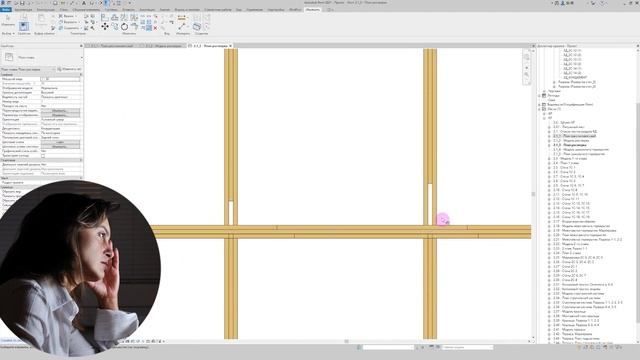Select the Move tool with four arrows
Image resolution: width=640 pixels, height=360 pixels.
click(105, 27)
